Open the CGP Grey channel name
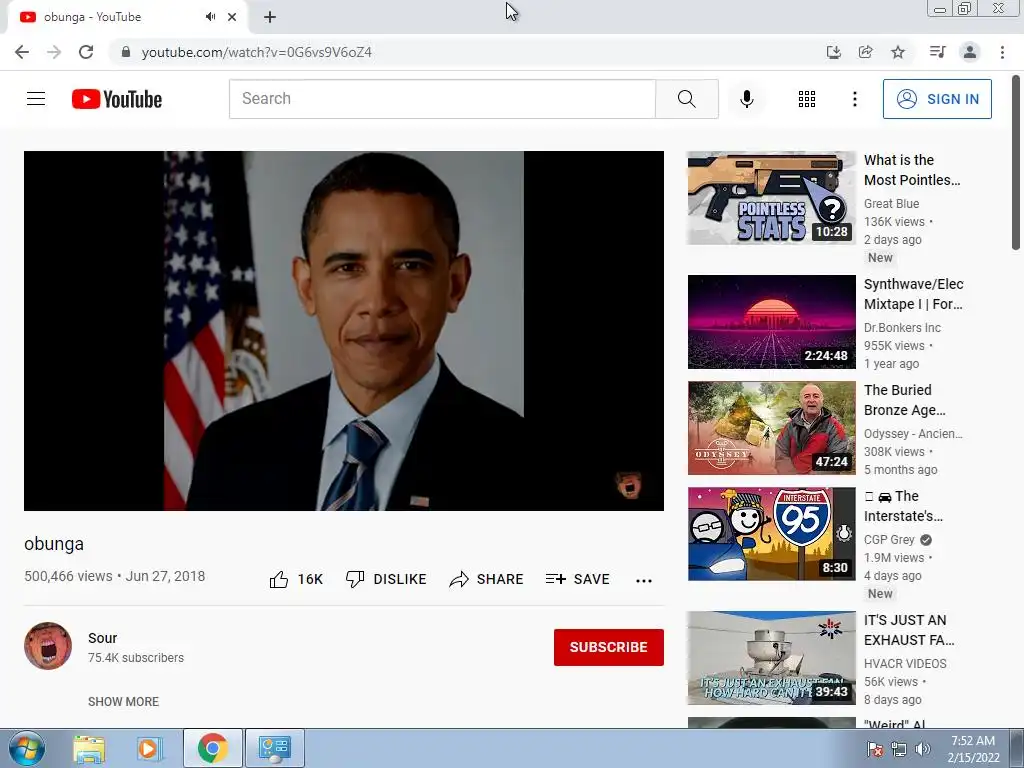The image size is (1024, 768). pos(889,539)
